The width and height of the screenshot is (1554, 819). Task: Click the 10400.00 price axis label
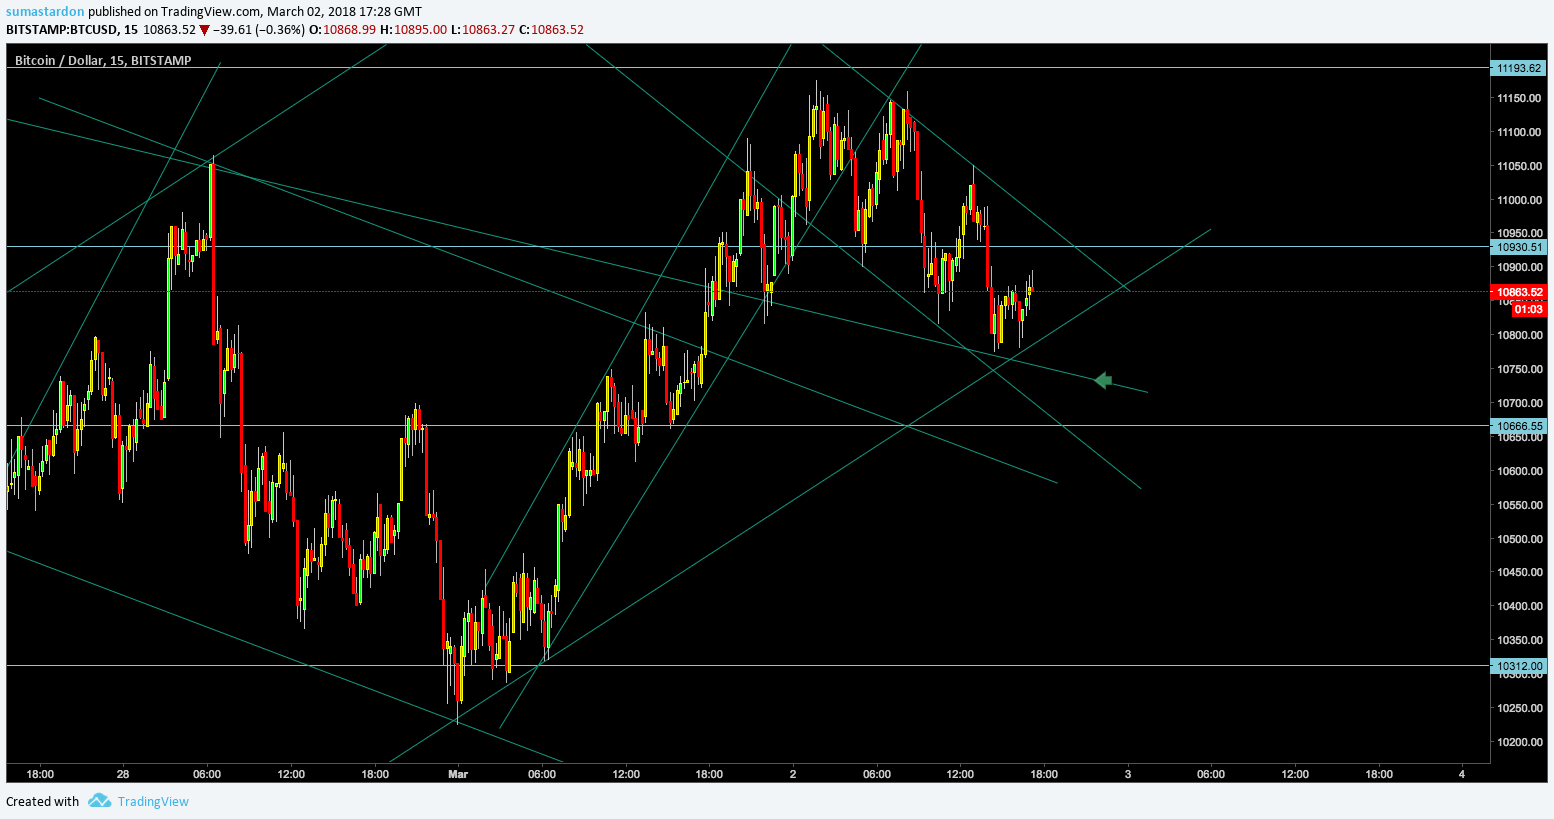coord(1519,606)
